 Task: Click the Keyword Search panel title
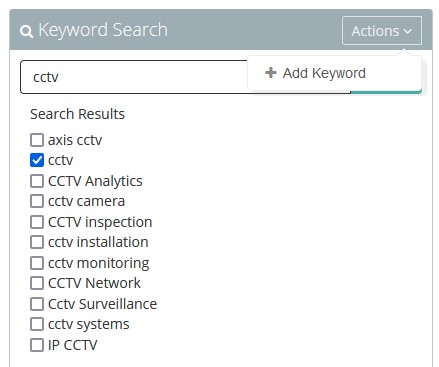point(103,30)
